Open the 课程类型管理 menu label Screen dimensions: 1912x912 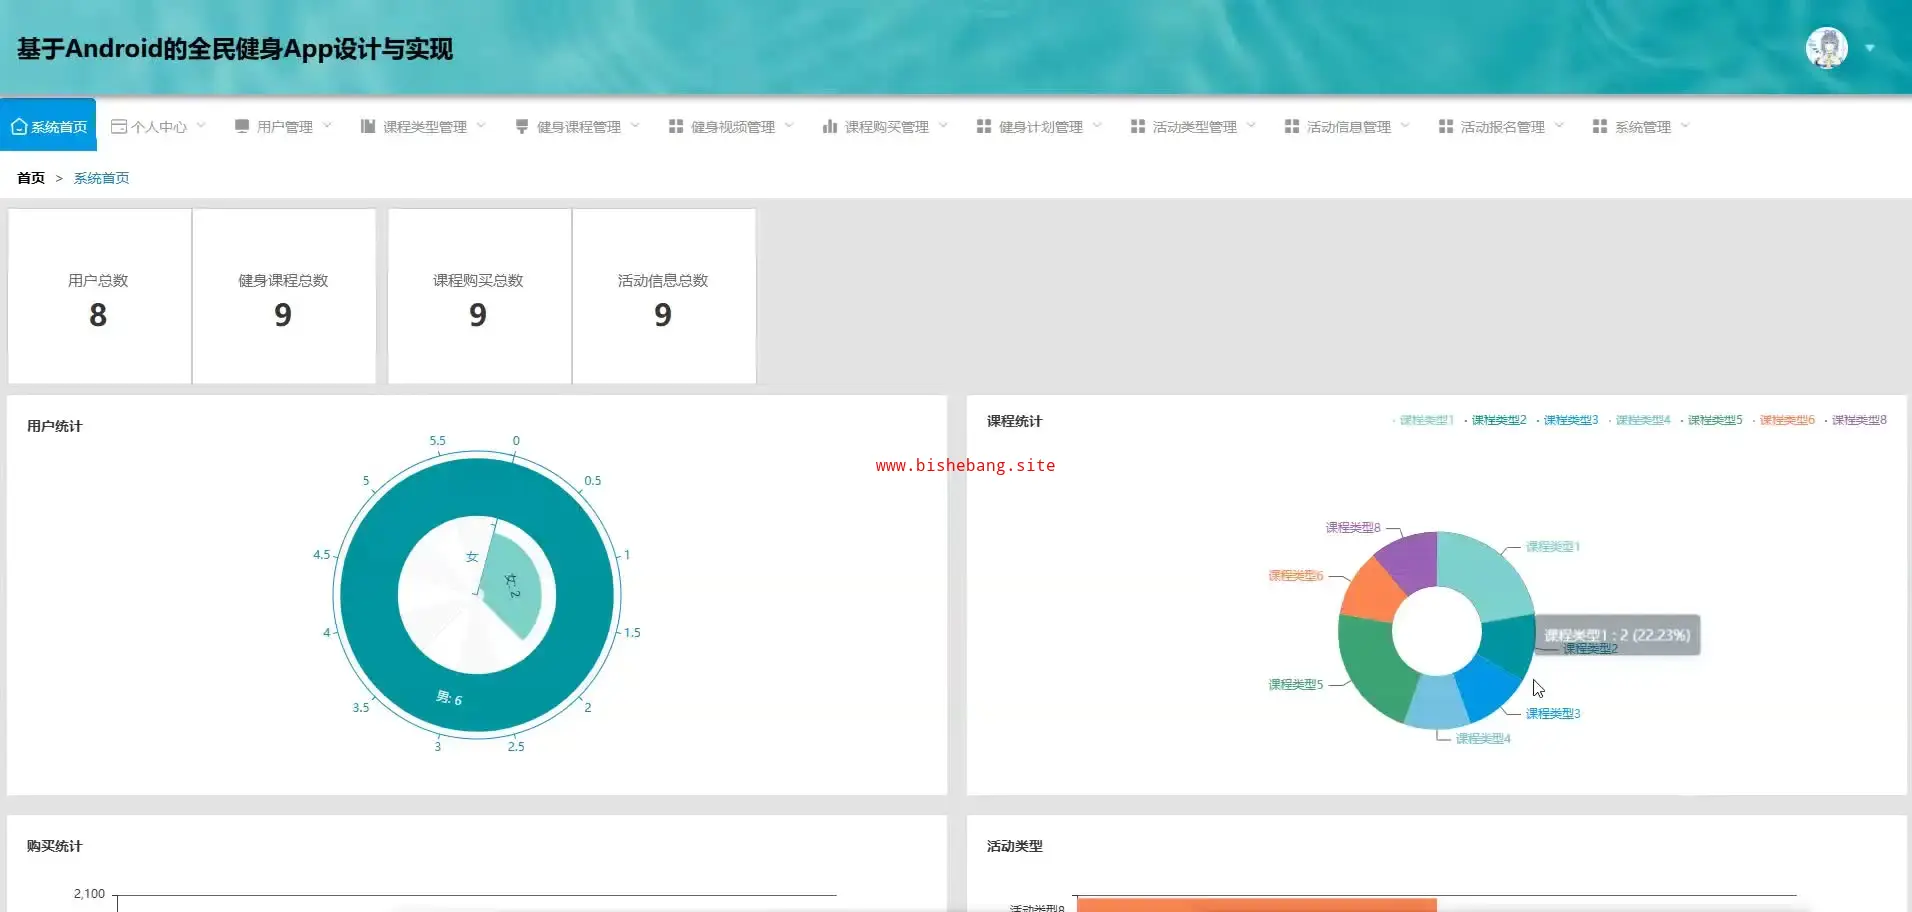coord(425,127)
